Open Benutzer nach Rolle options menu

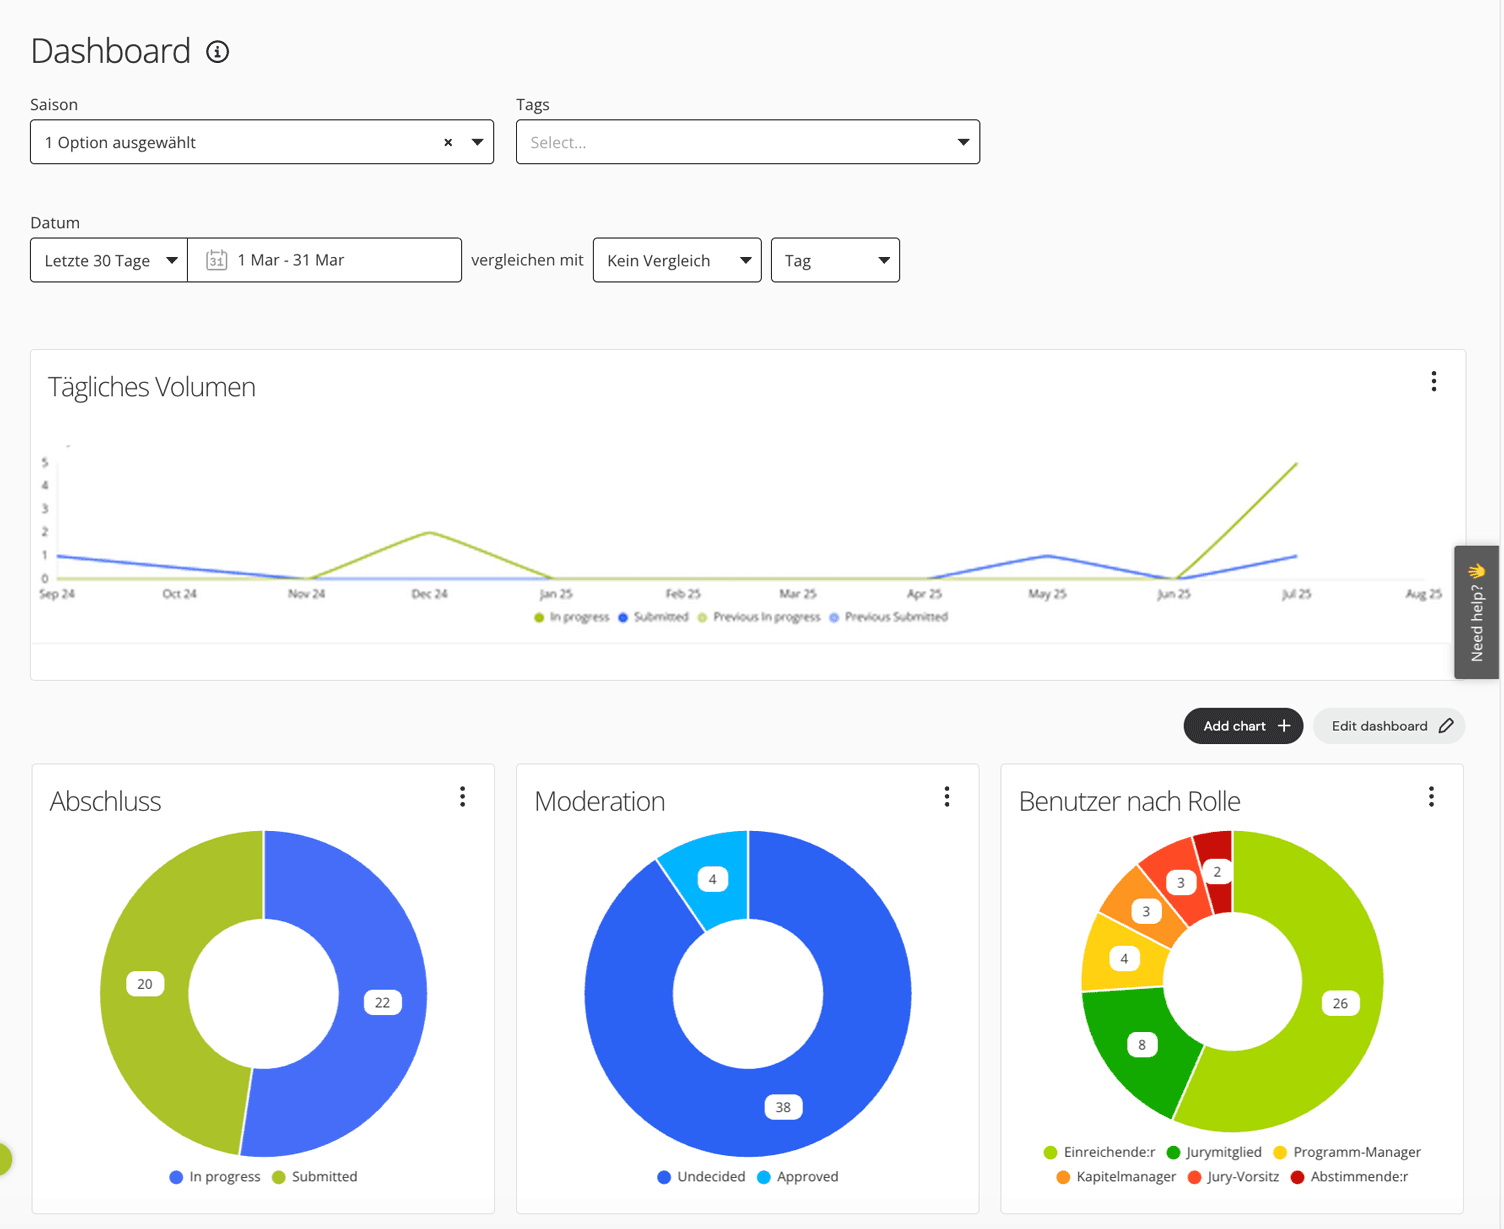(x=1431, y=797)
